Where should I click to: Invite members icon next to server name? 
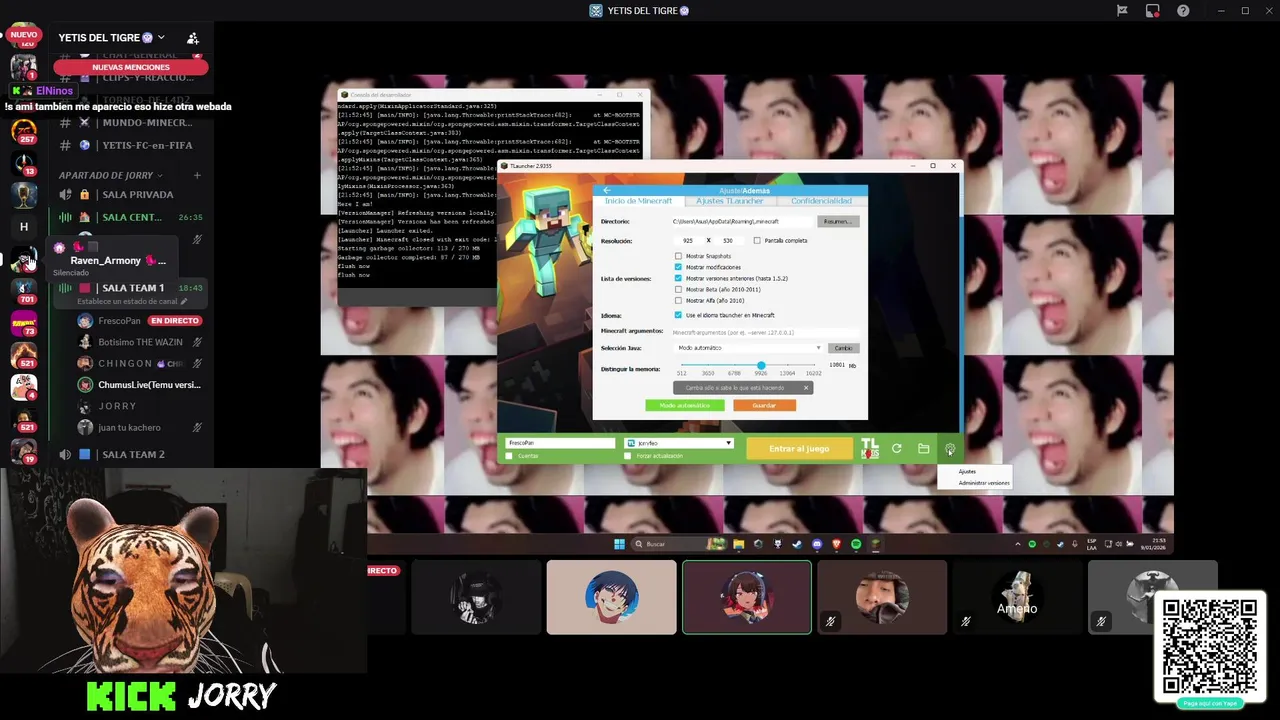[192, 38]
